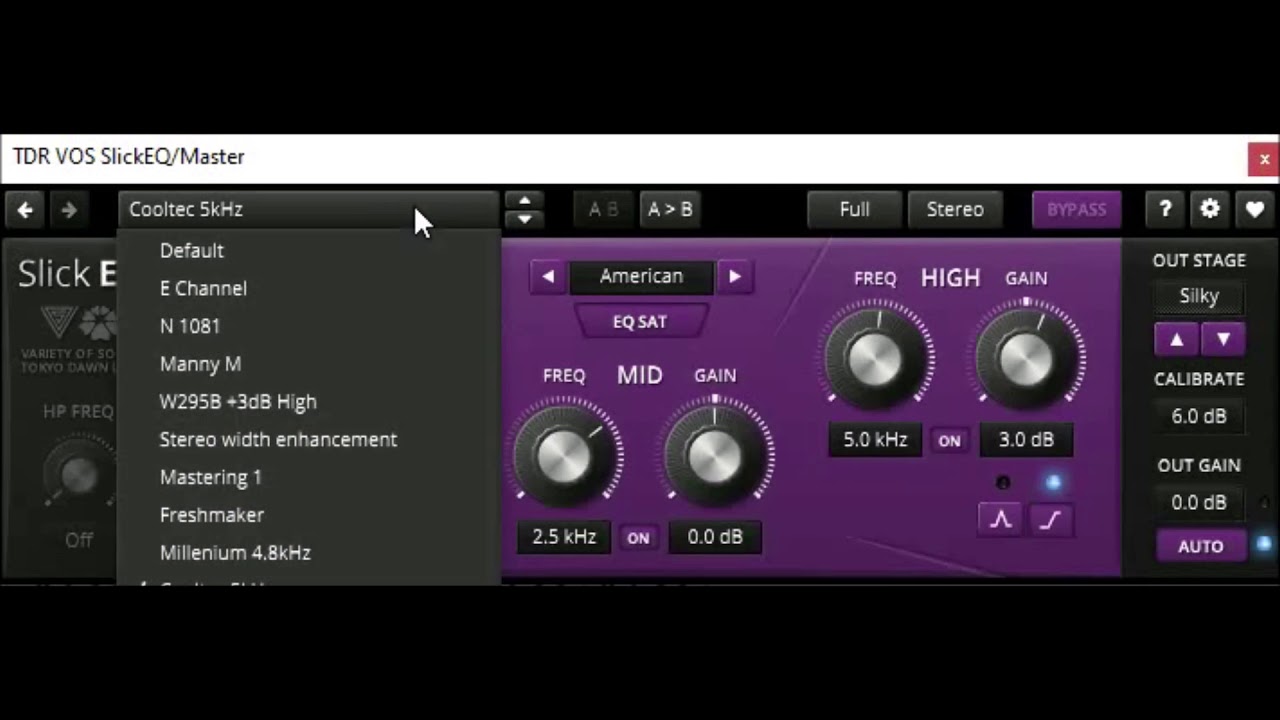Select the bell filter shape icon
This screenshot has height=720, width=1280.
(x=1001, y=520)
